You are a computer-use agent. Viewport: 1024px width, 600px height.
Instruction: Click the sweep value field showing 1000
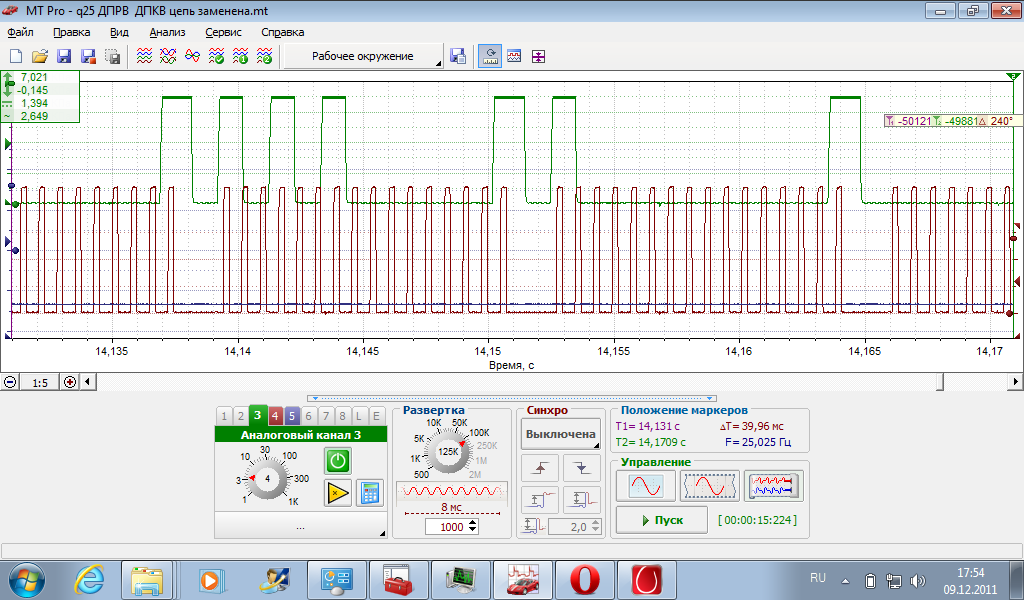pos(452,527)
